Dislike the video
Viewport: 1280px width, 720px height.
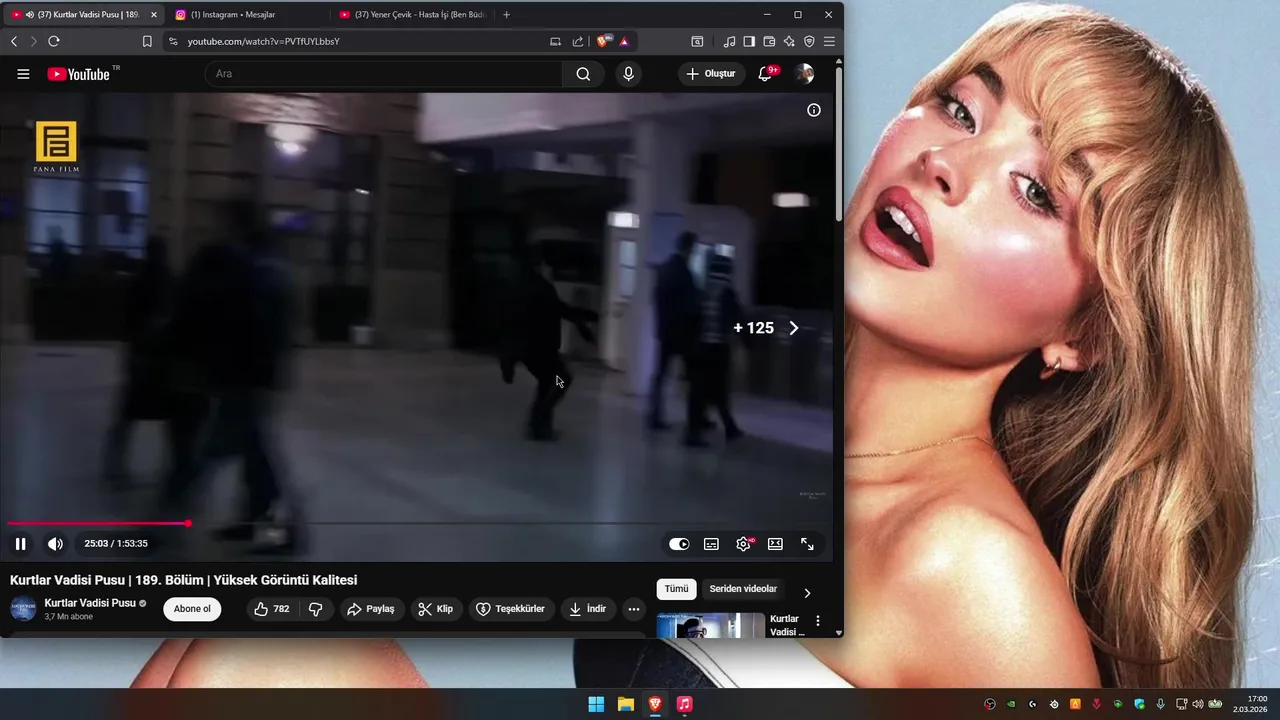[x=316, y=609]
